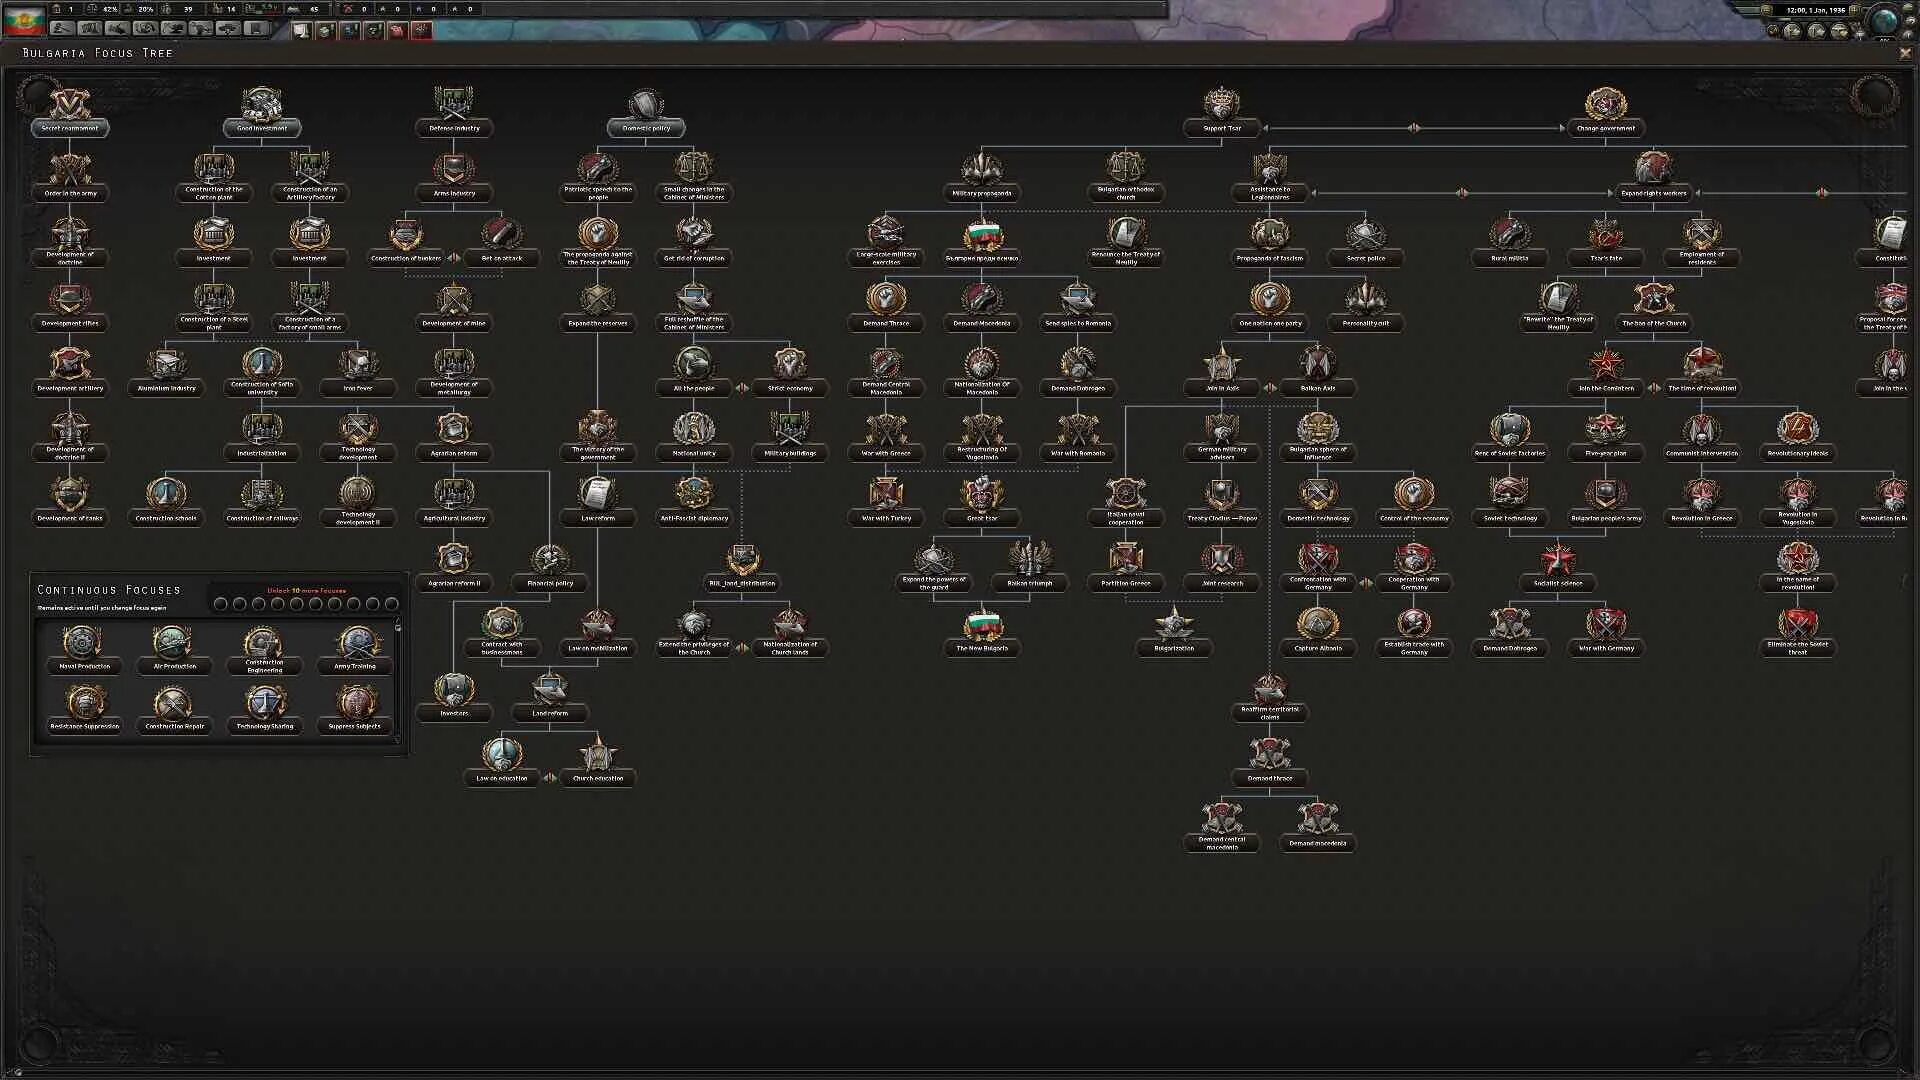Open the first top bar menu tab
1920x1080 pixels.
(x=62, y=29)
